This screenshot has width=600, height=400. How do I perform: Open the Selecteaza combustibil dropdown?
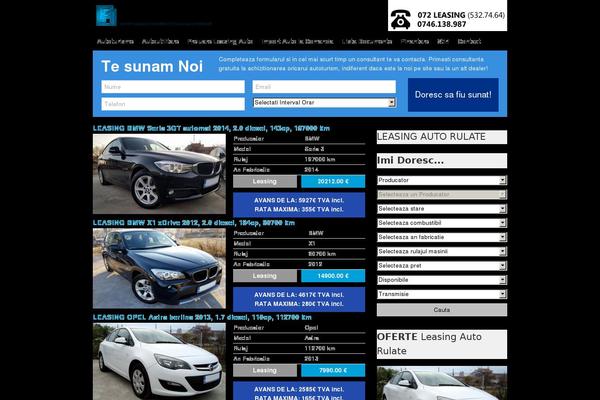point(442,223)
